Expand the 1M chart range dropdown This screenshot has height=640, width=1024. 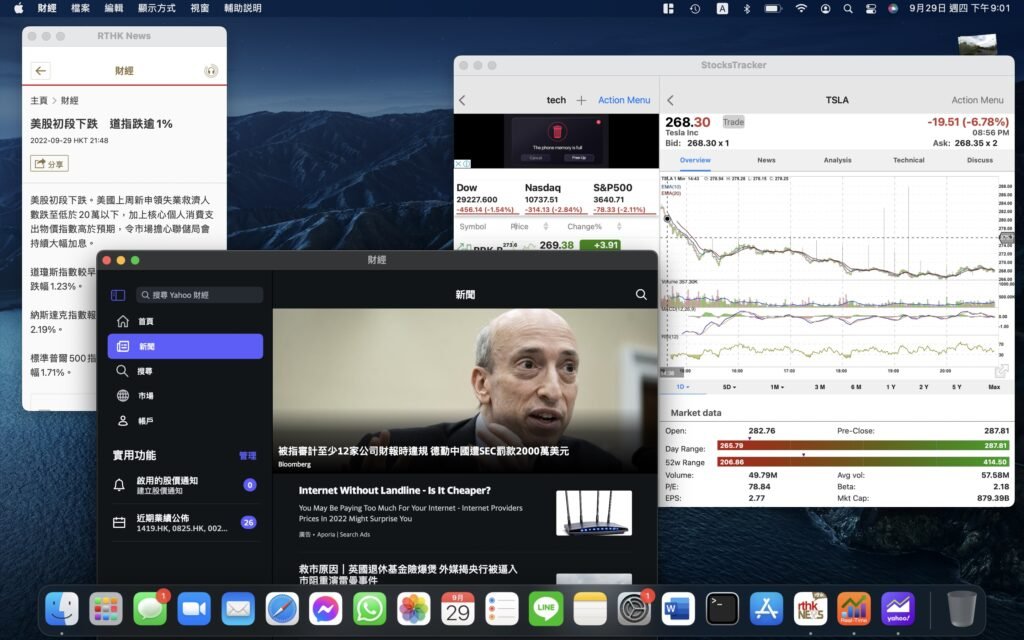point(776,387)
